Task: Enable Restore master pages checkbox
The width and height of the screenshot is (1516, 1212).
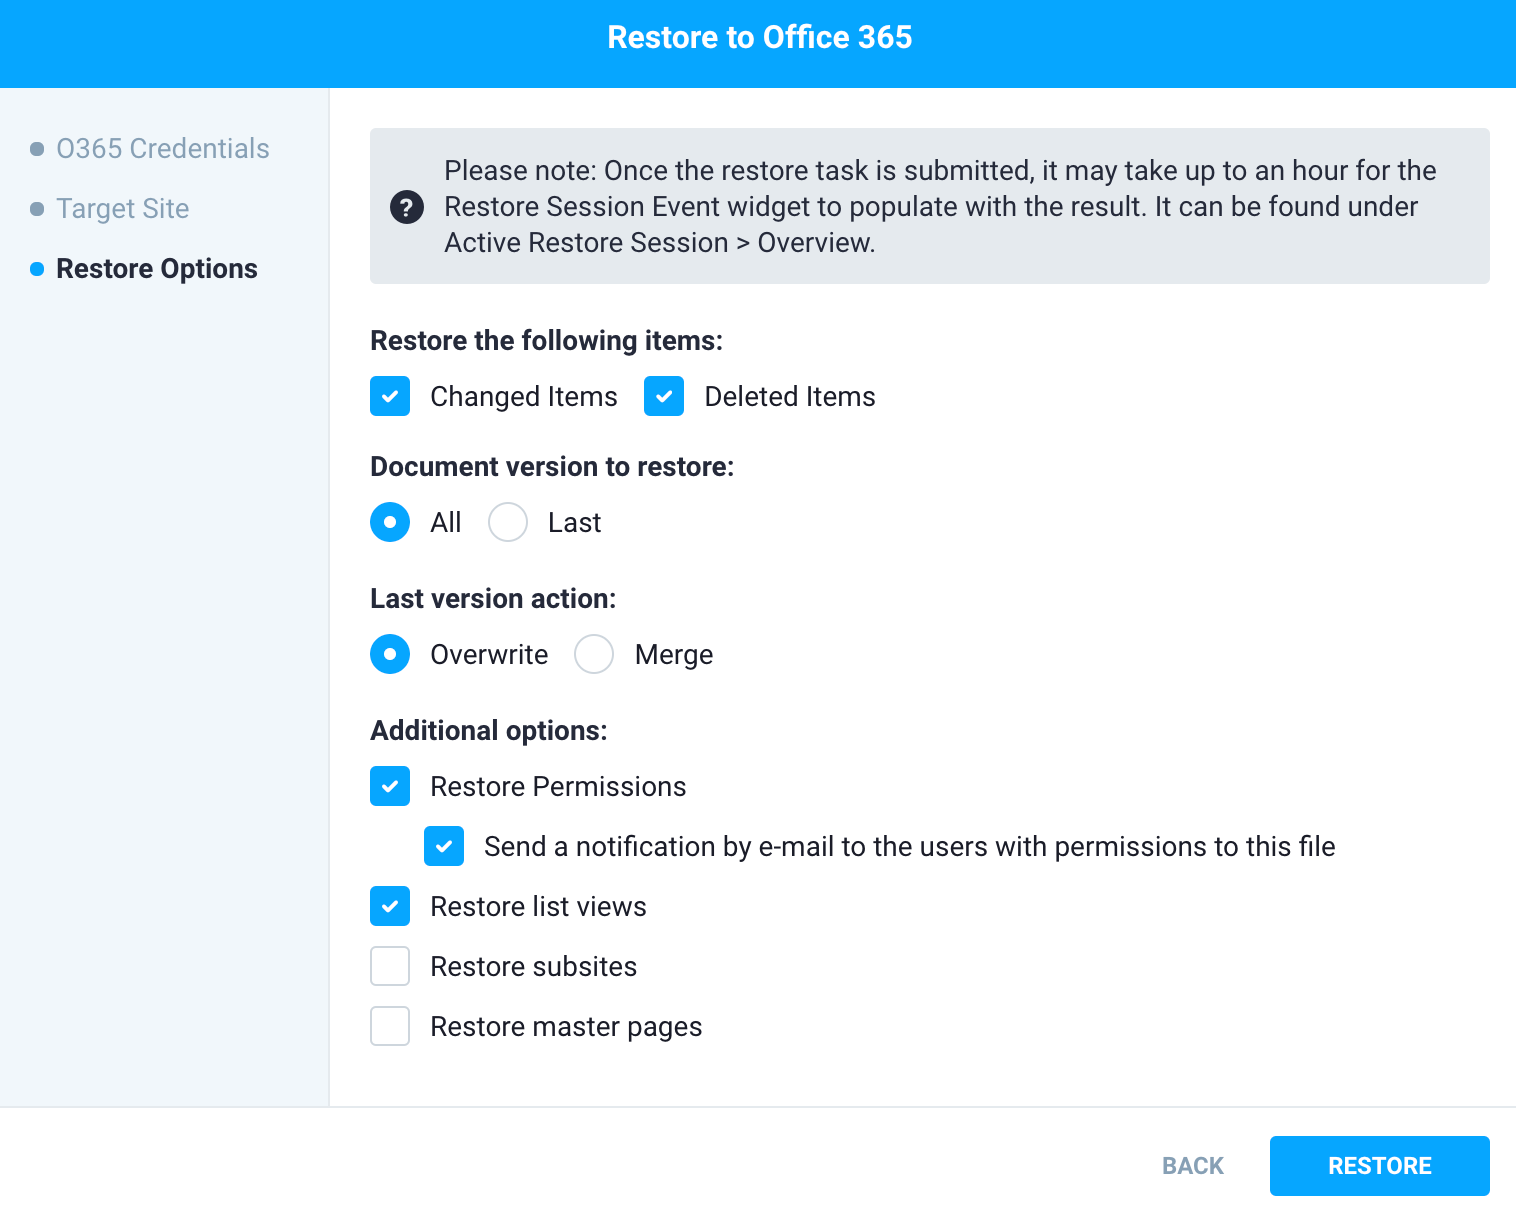Action: (x=390, y=1026)
